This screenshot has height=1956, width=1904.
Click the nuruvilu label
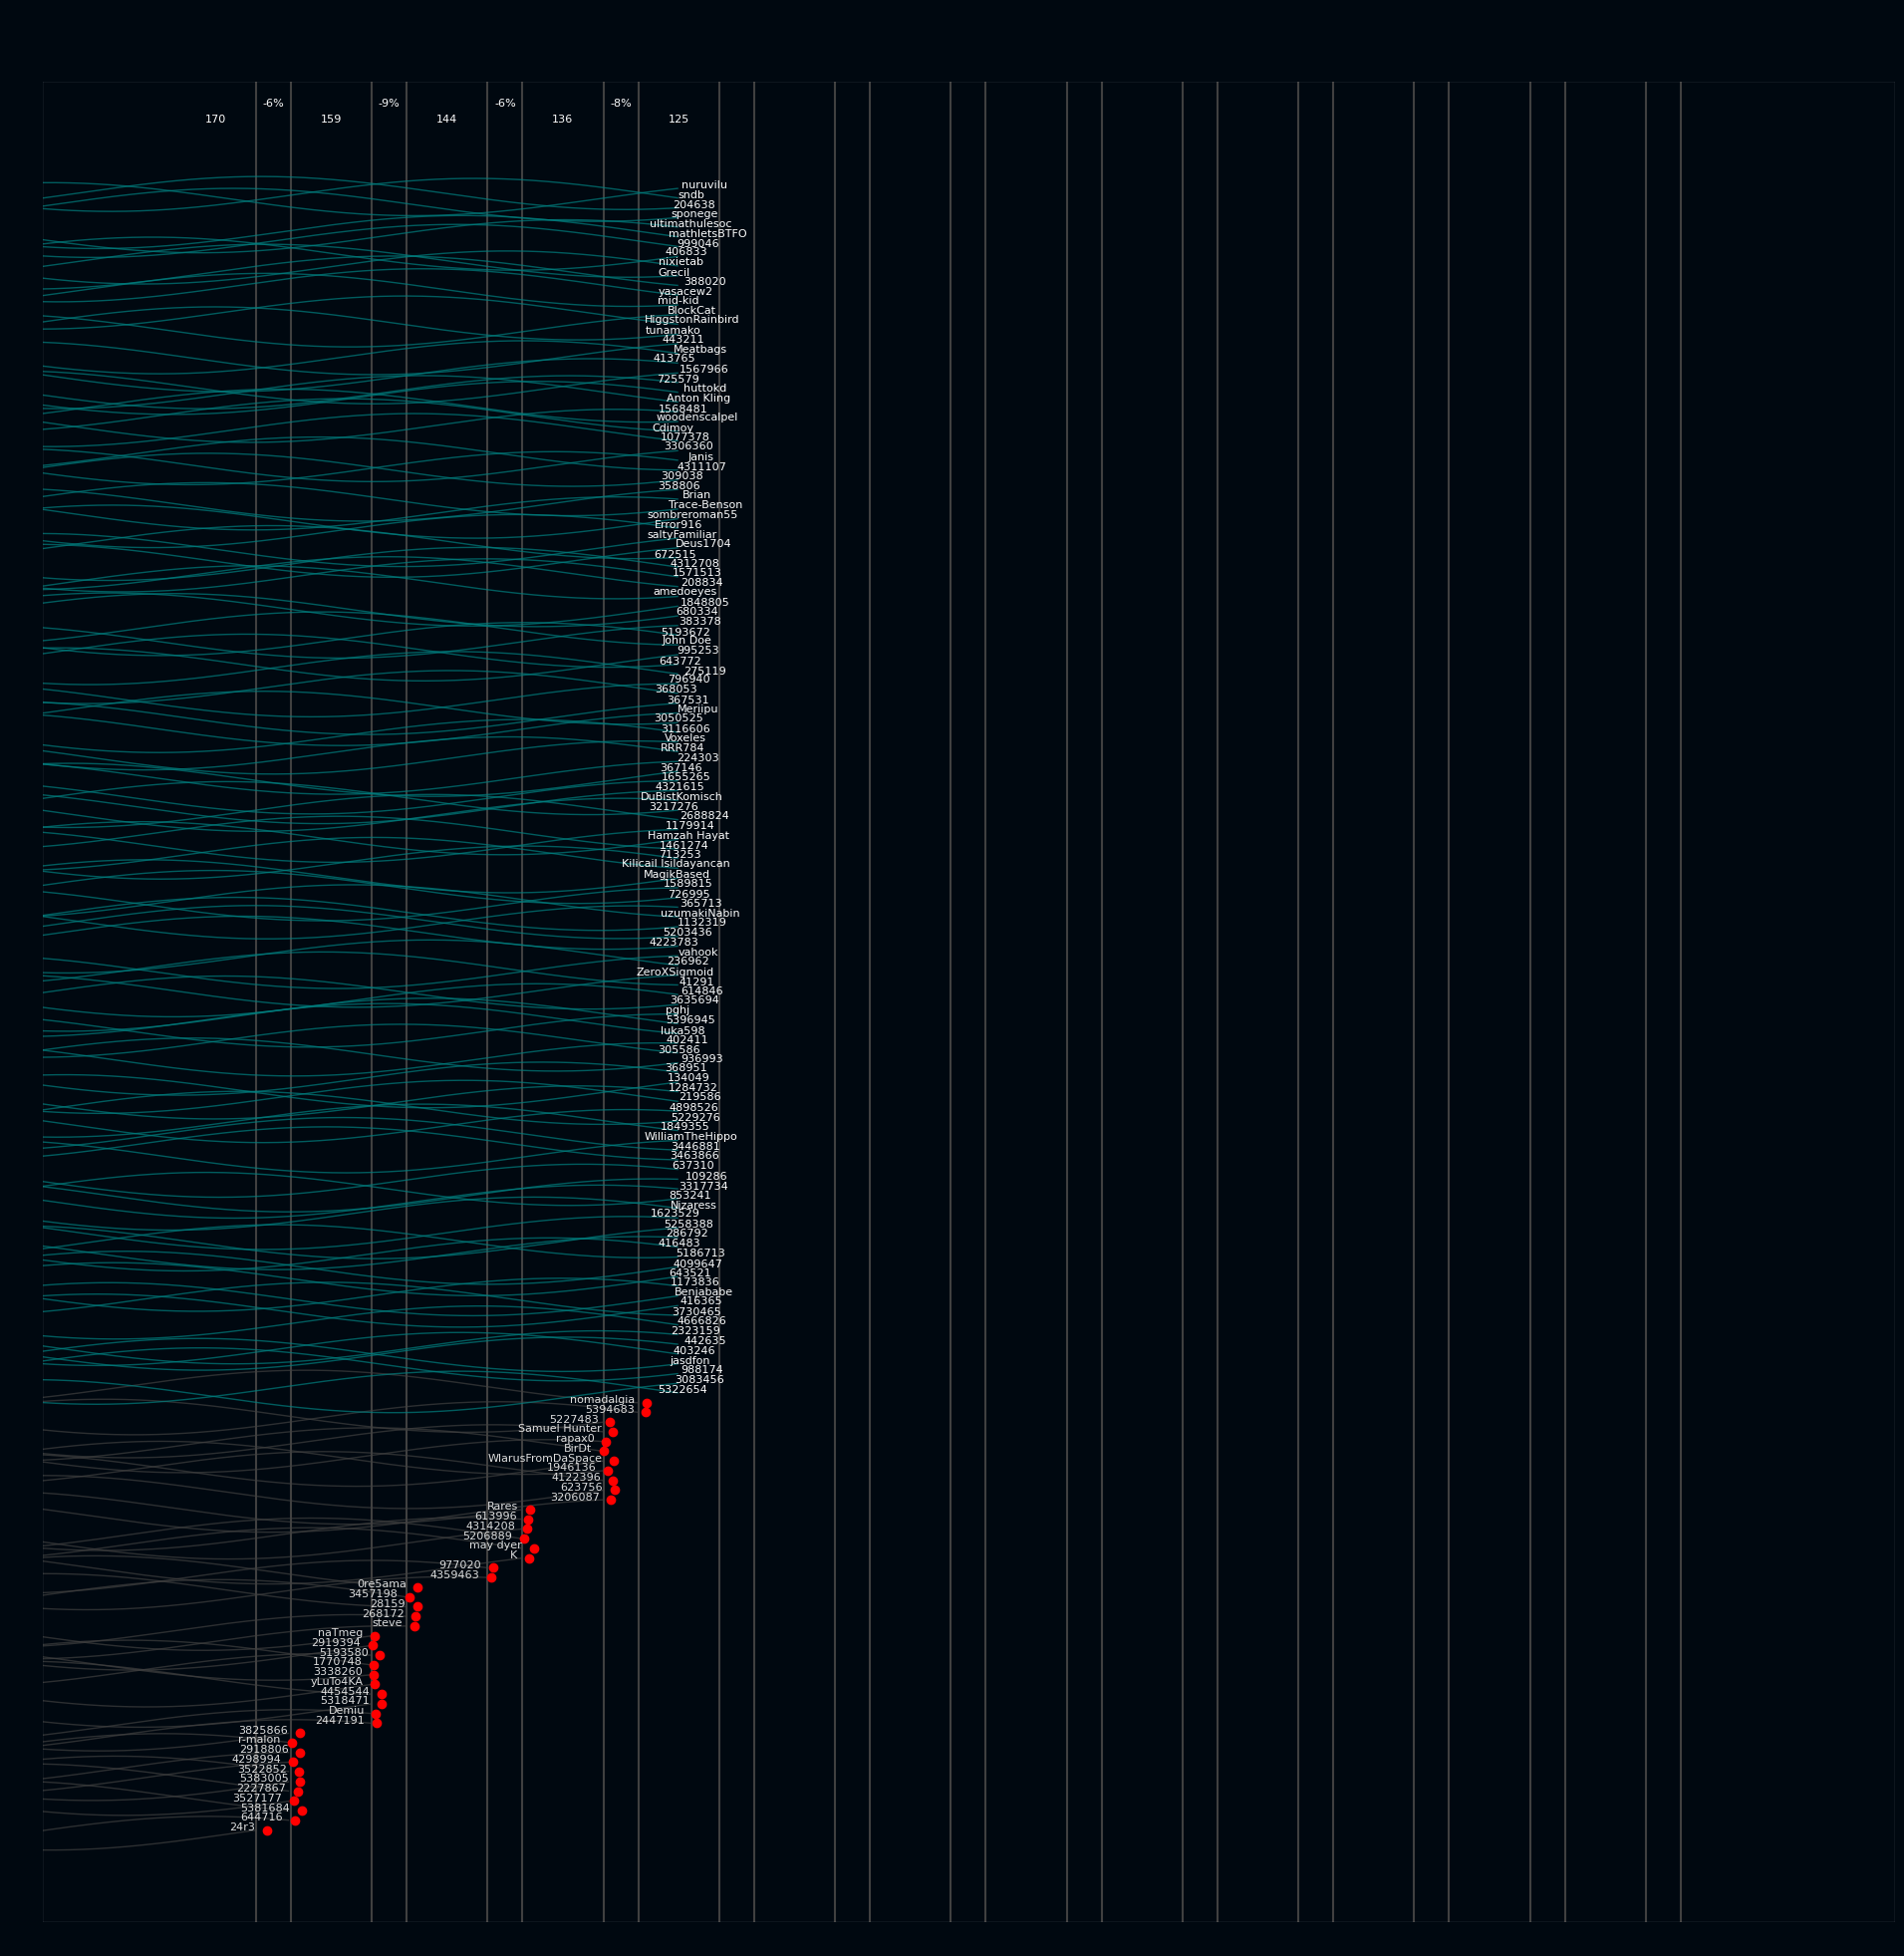coord(704,185)
